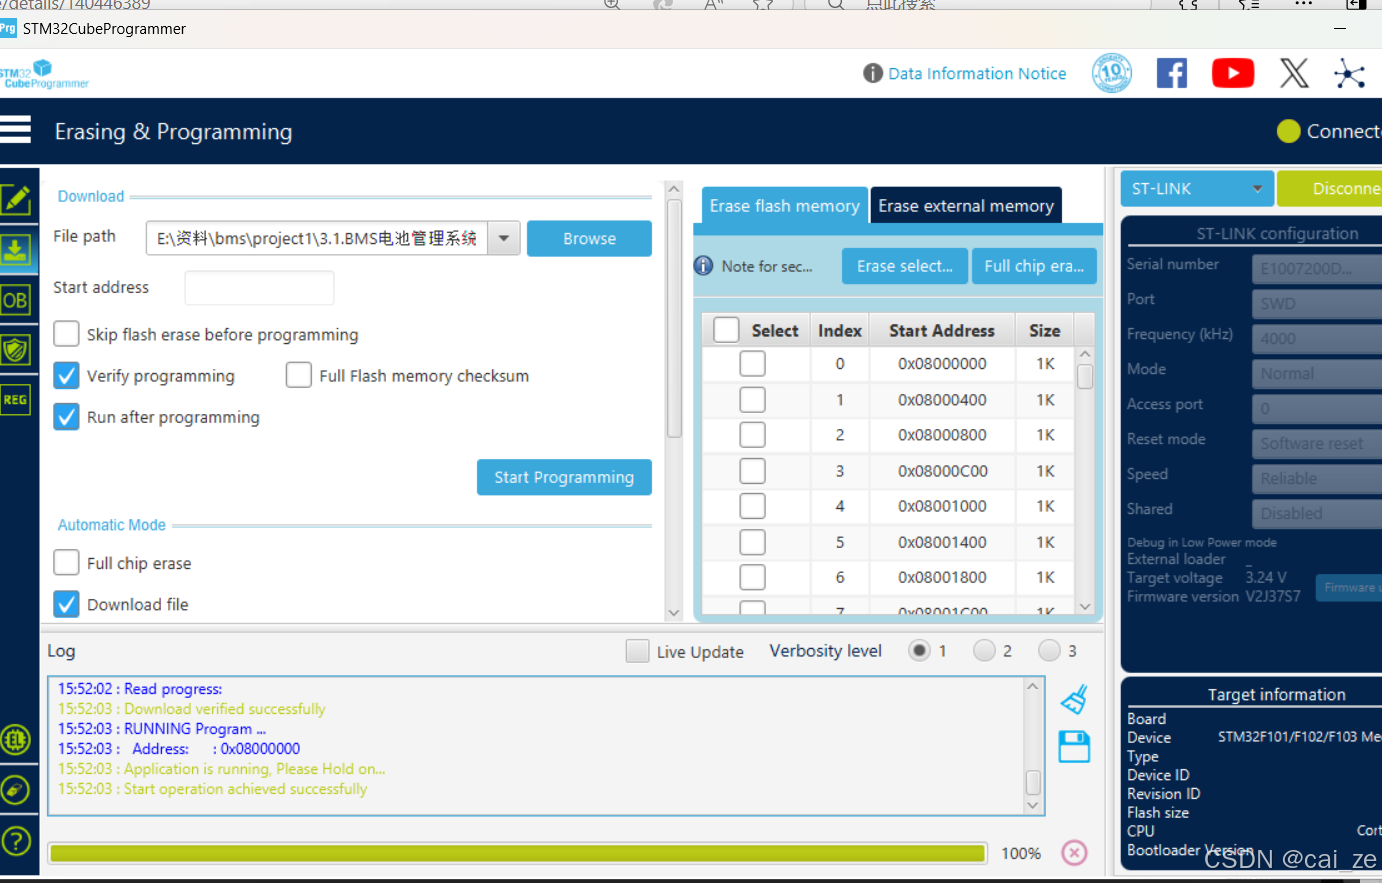Select the Erasing & Programming download icon
Viewport: 1382px width, 883px height.
(x=15, y=250)
